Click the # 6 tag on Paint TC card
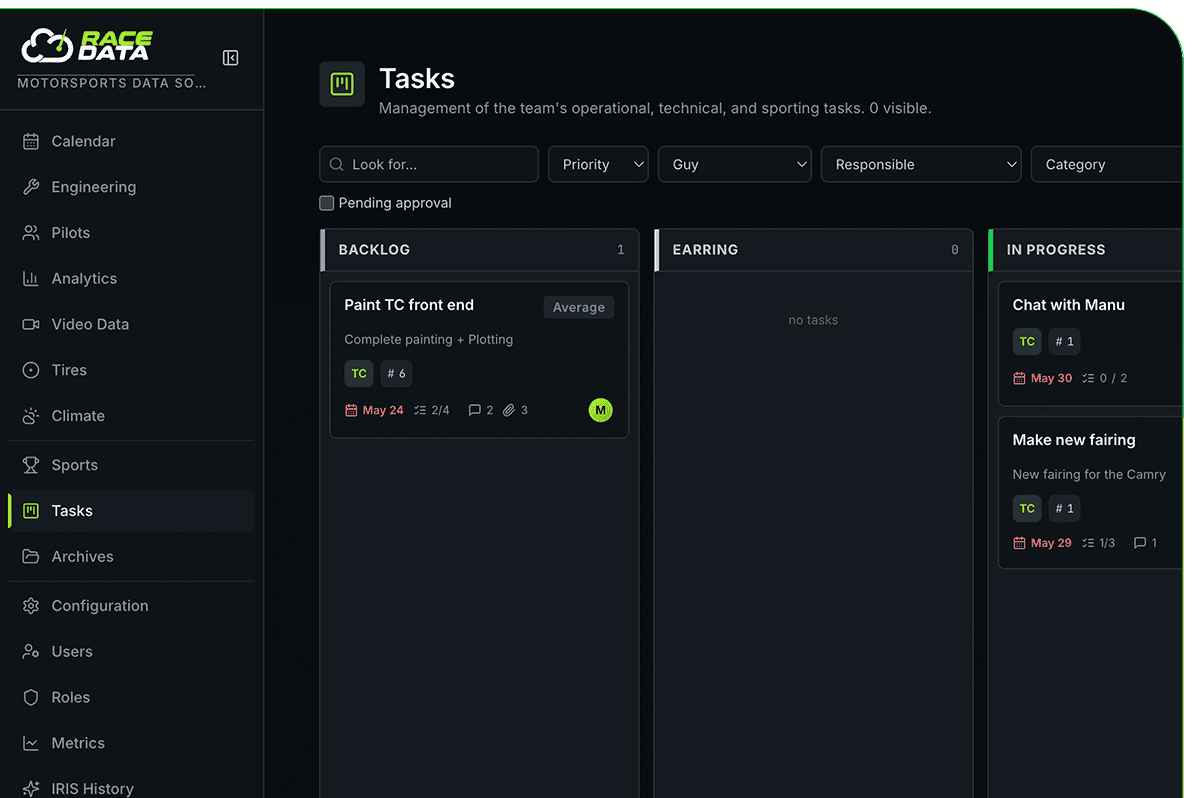Viewport: 1194px width, 798px height. 396,374
